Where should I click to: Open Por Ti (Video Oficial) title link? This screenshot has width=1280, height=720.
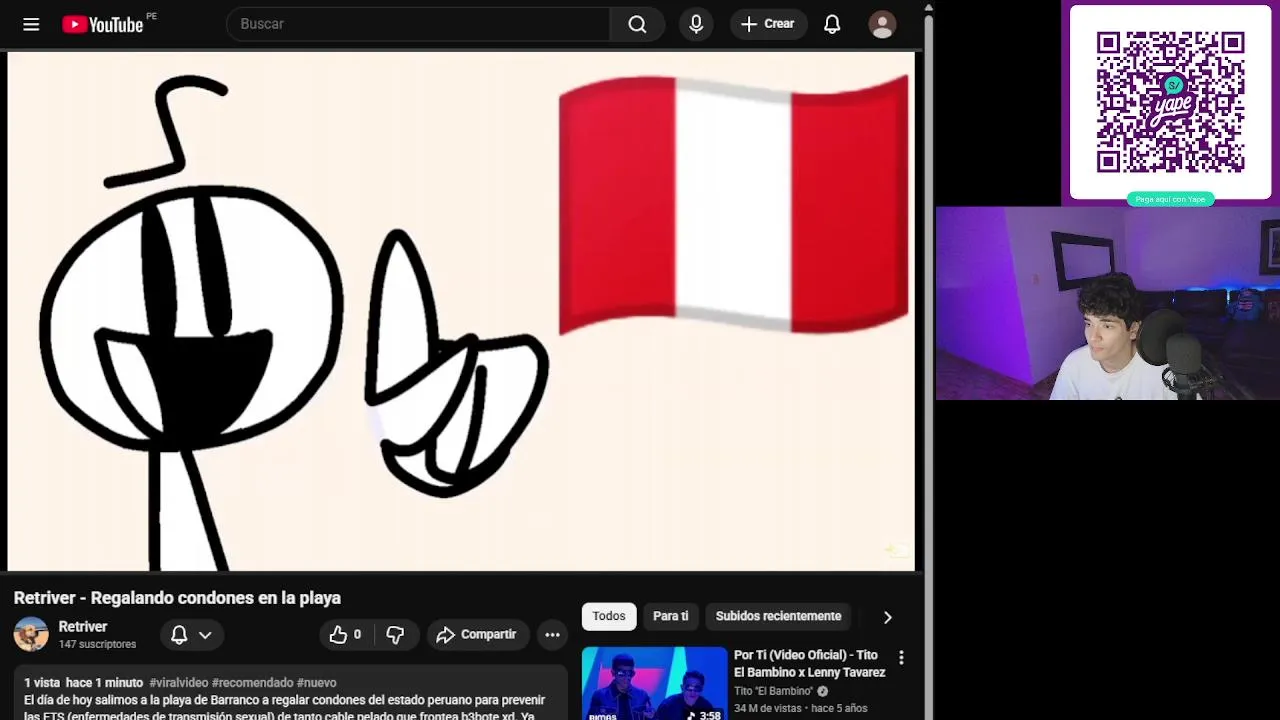tap(810, 664)
